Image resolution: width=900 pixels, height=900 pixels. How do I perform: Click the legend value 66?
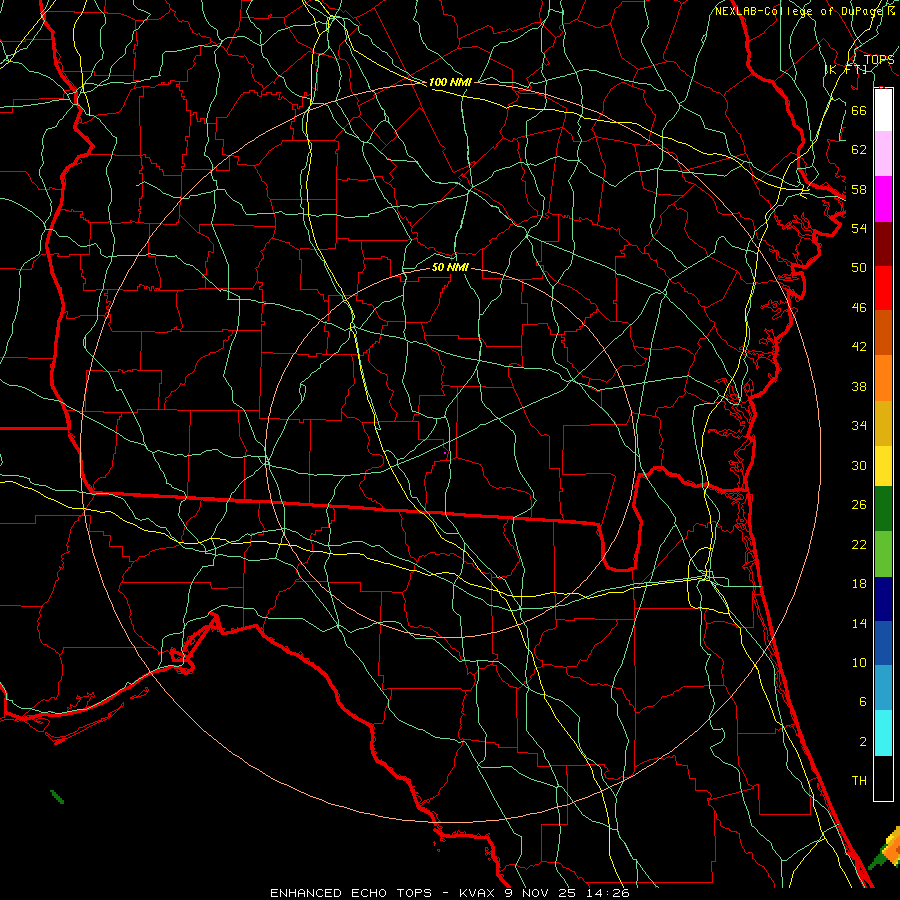859,110
